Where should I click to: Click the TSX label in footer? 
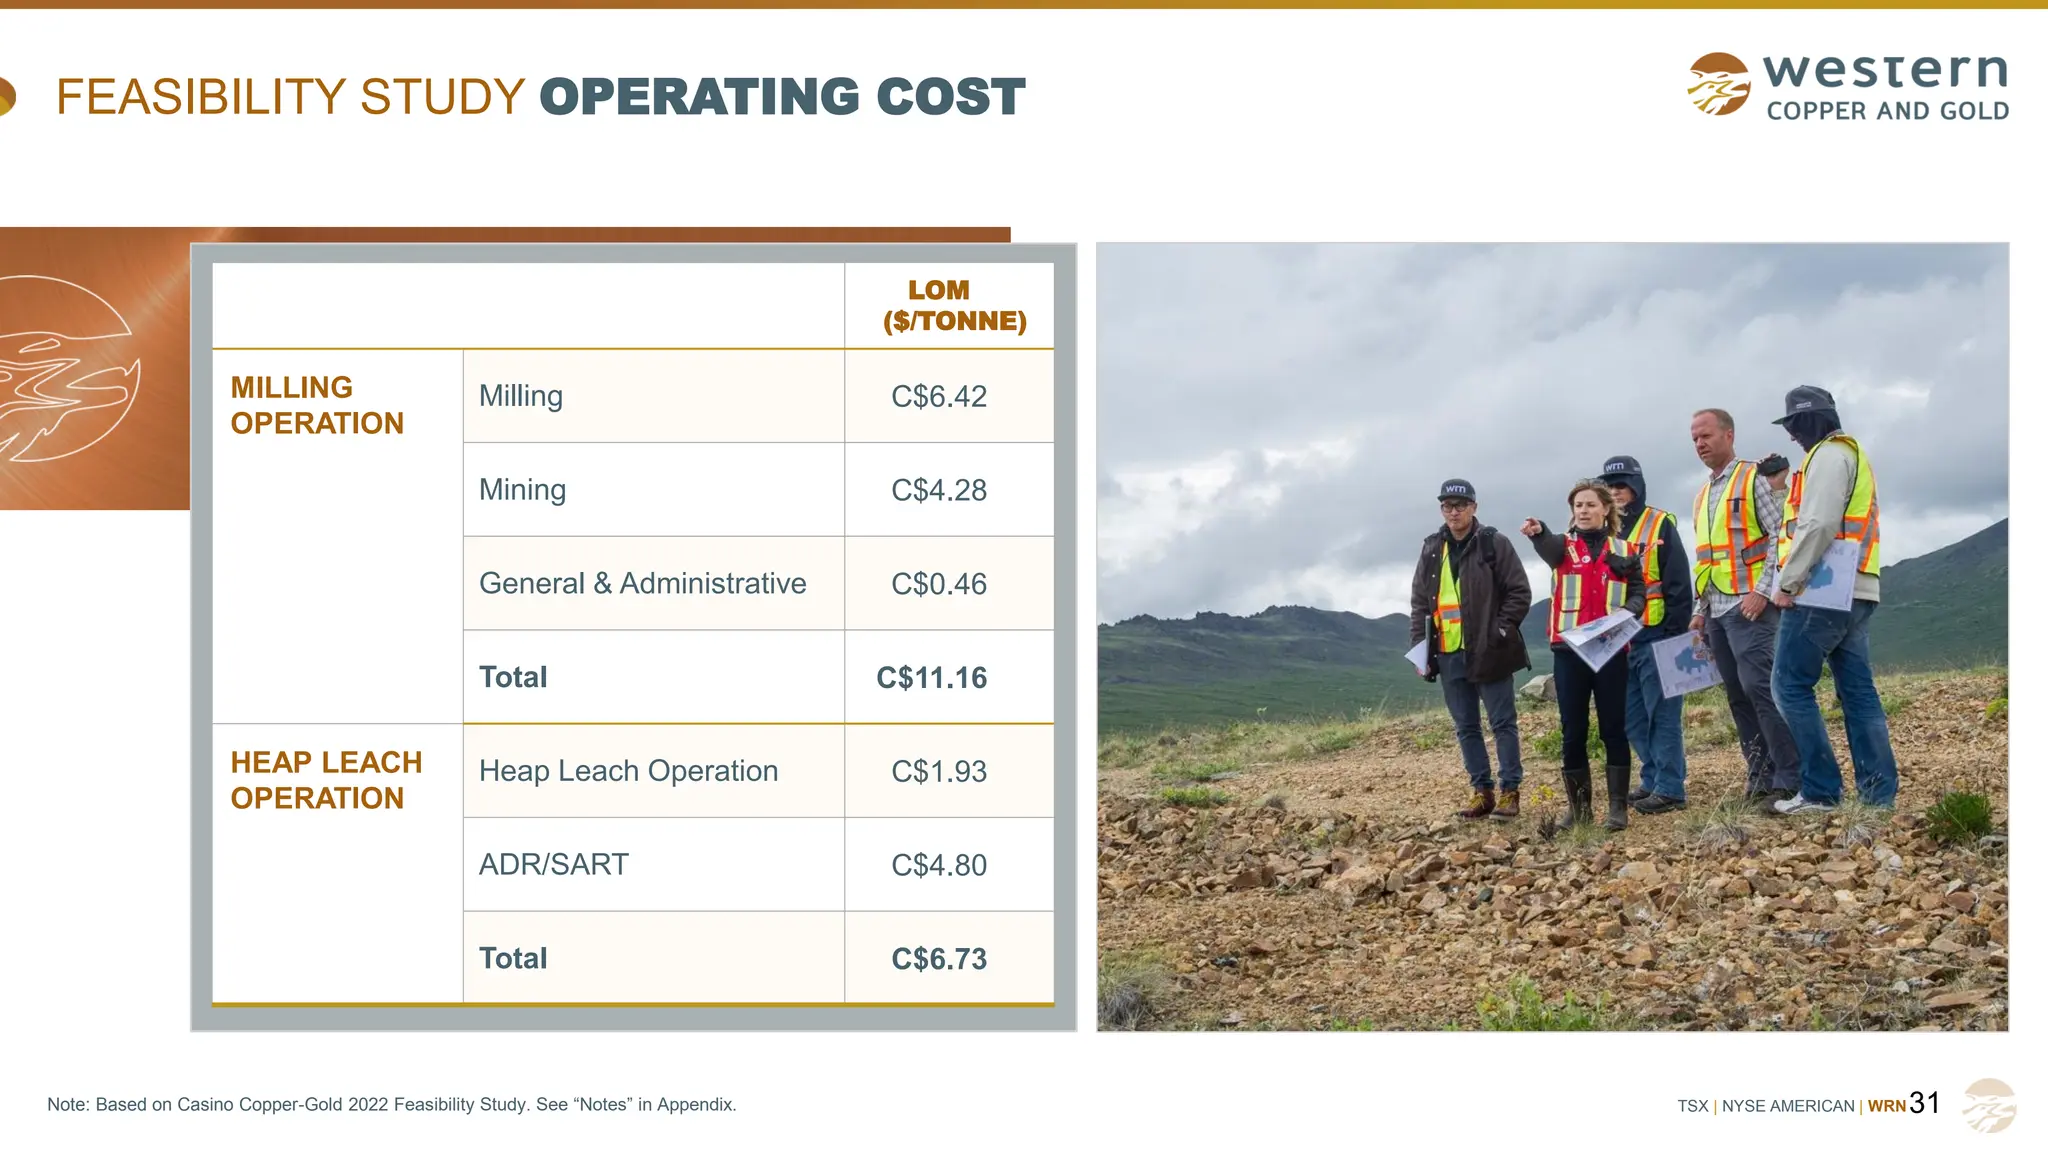click(x=1692, y=1106)
